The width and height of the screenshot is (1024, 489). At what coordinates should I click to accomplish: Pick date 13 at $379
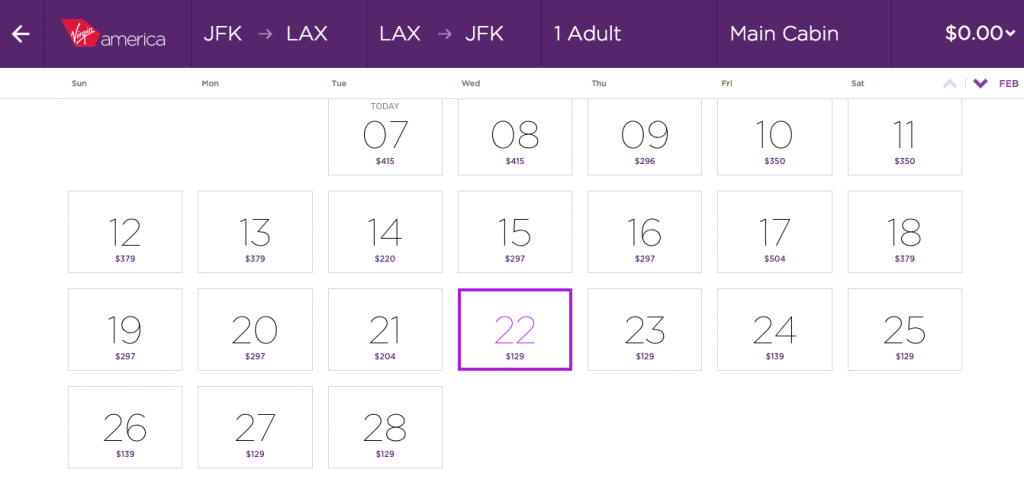(x=255, y=232)
